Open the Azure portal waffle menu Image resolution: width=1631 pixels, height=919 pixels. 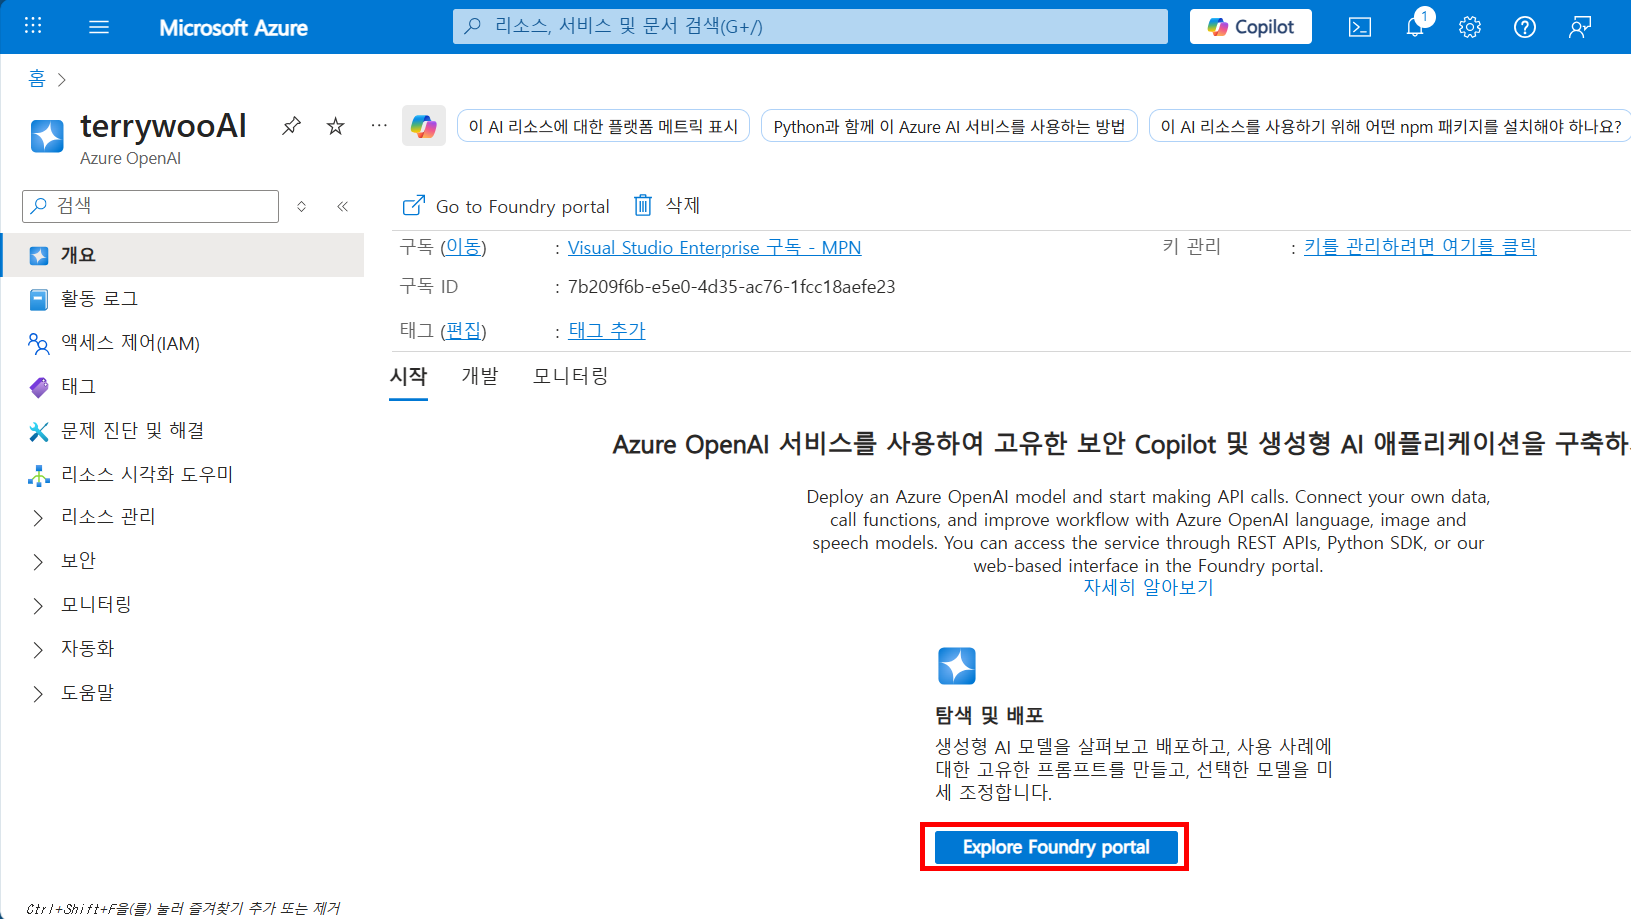(x=33, y=26)
